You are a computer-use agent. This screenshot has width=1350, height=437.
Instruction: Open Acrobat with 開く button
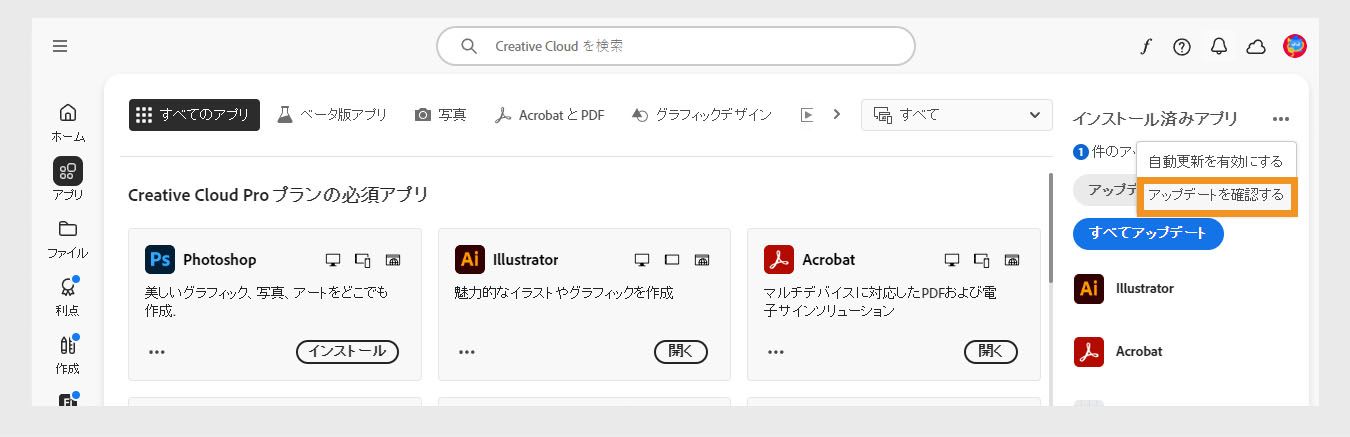[991, 351]
